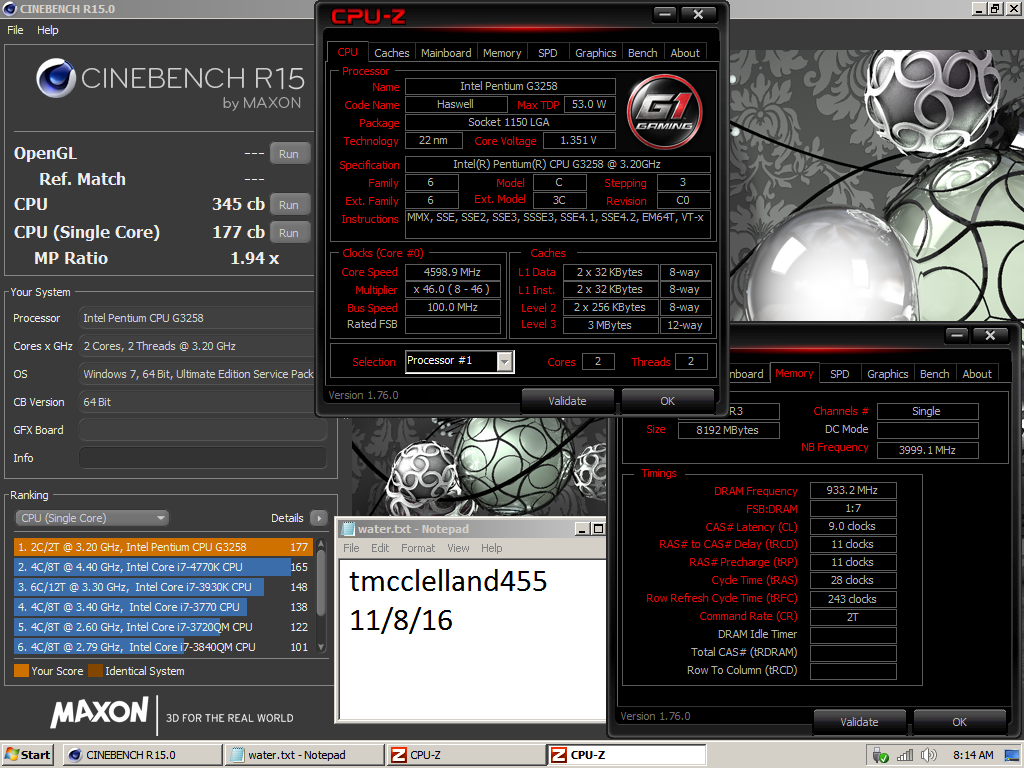Open the Processor #1 selection dropdown
Image resolution: width=1024 pixels, height=768 pixels.
click(x=460, y=361)
